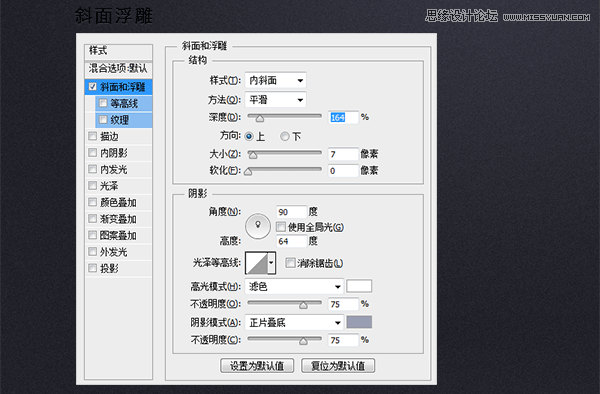Click the light angle dial
The width and height of the screenshot is (600, 394).
[258, 226]
